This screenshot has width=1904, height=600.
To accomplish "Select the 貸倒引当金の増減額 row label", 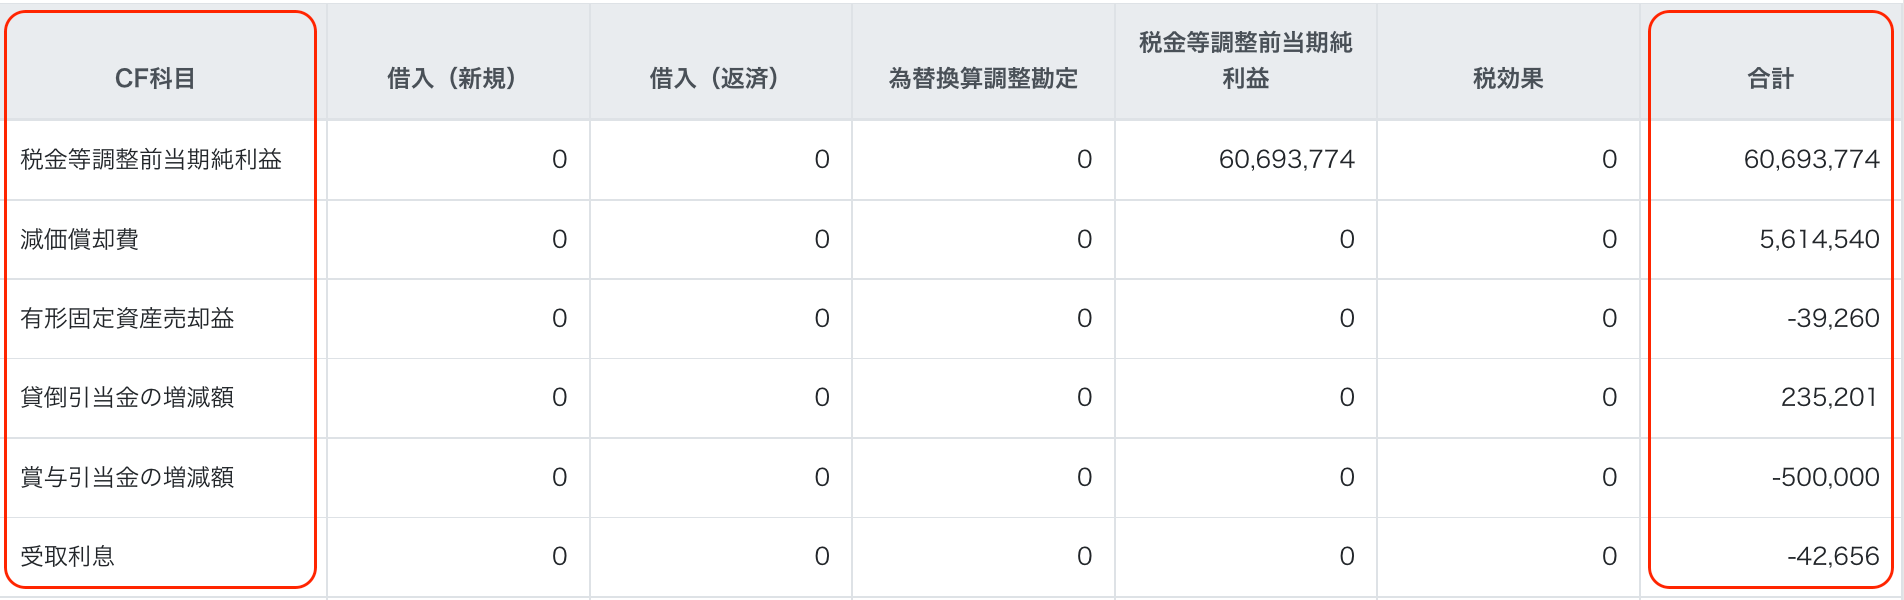I will [127, 397].
